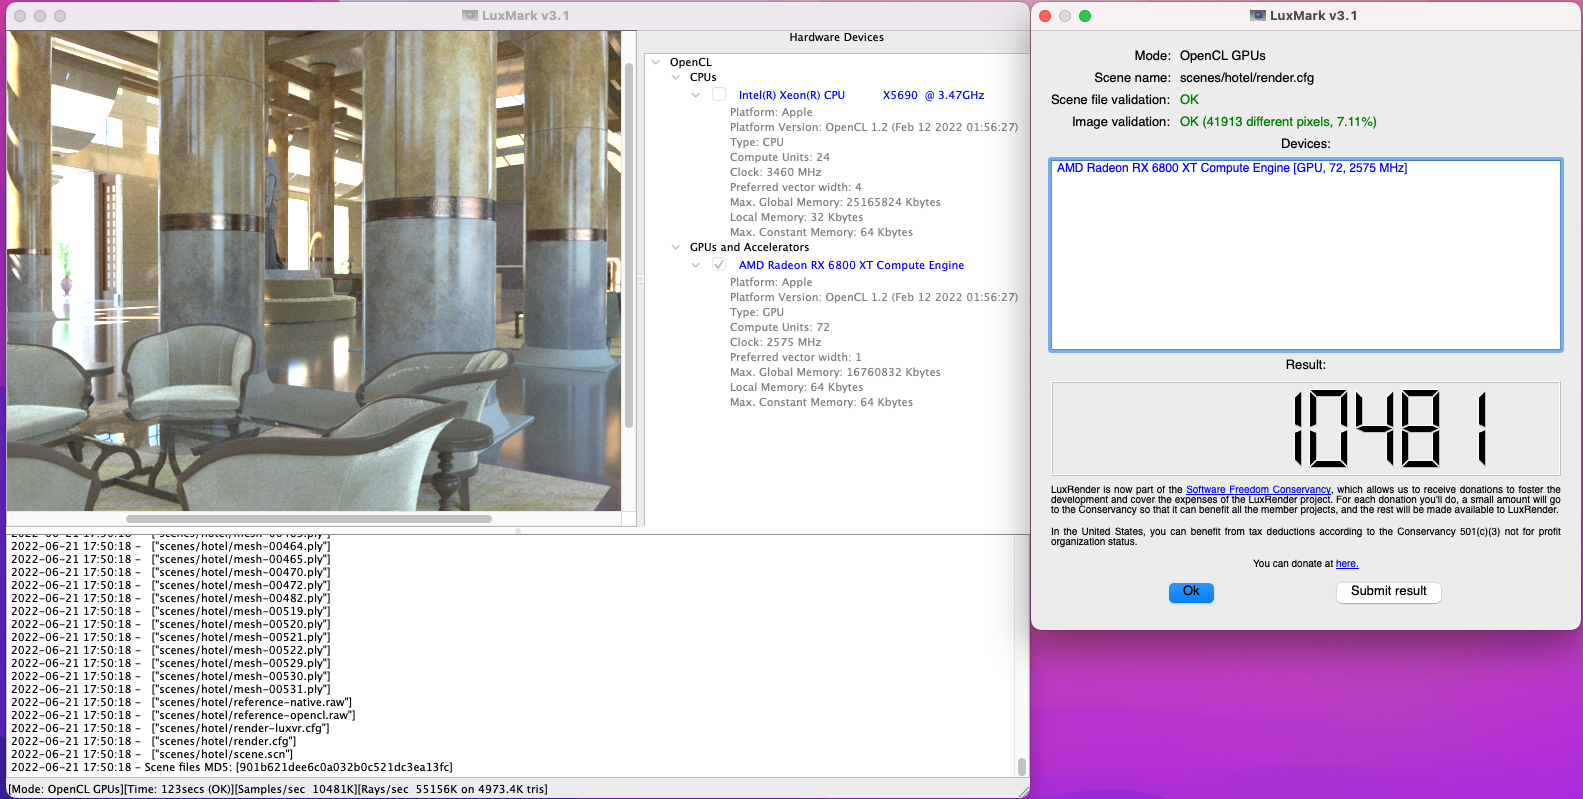
Task: Collapse the CPUs tree node
Action: (x=676, y=77)
